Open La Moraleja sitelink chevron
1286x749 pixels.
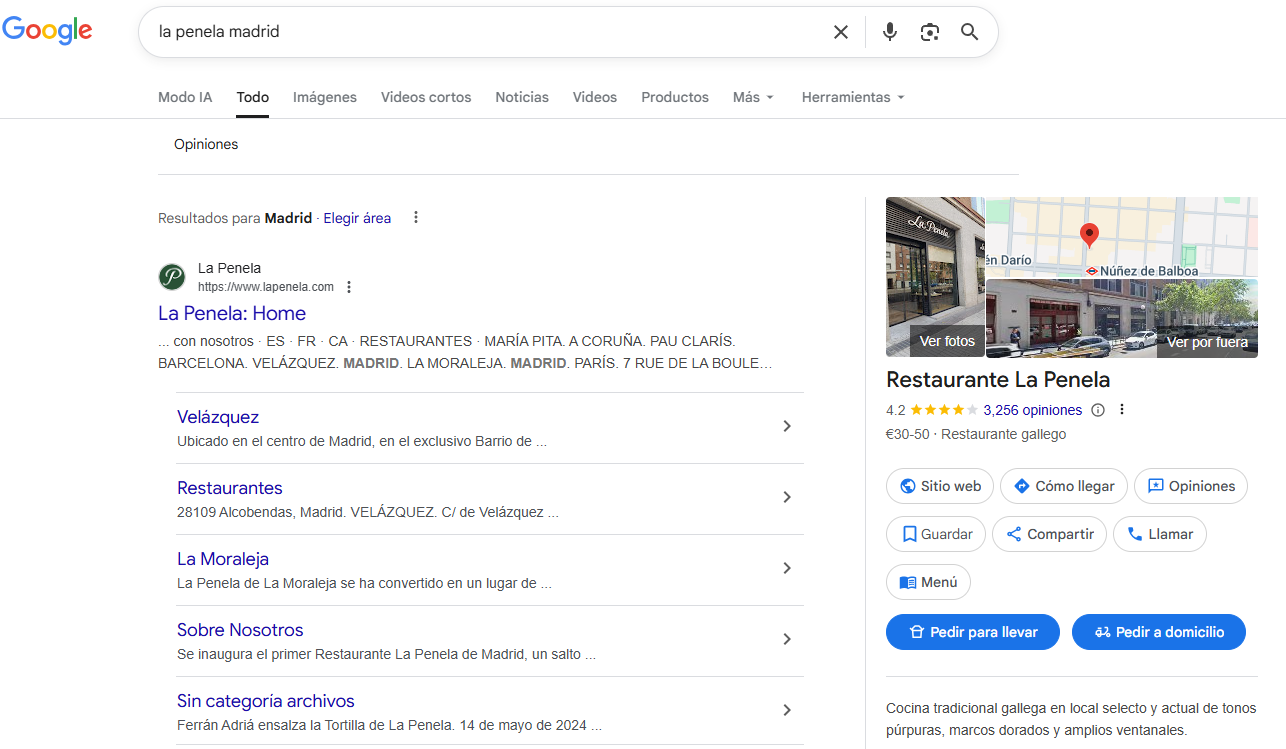787,568
